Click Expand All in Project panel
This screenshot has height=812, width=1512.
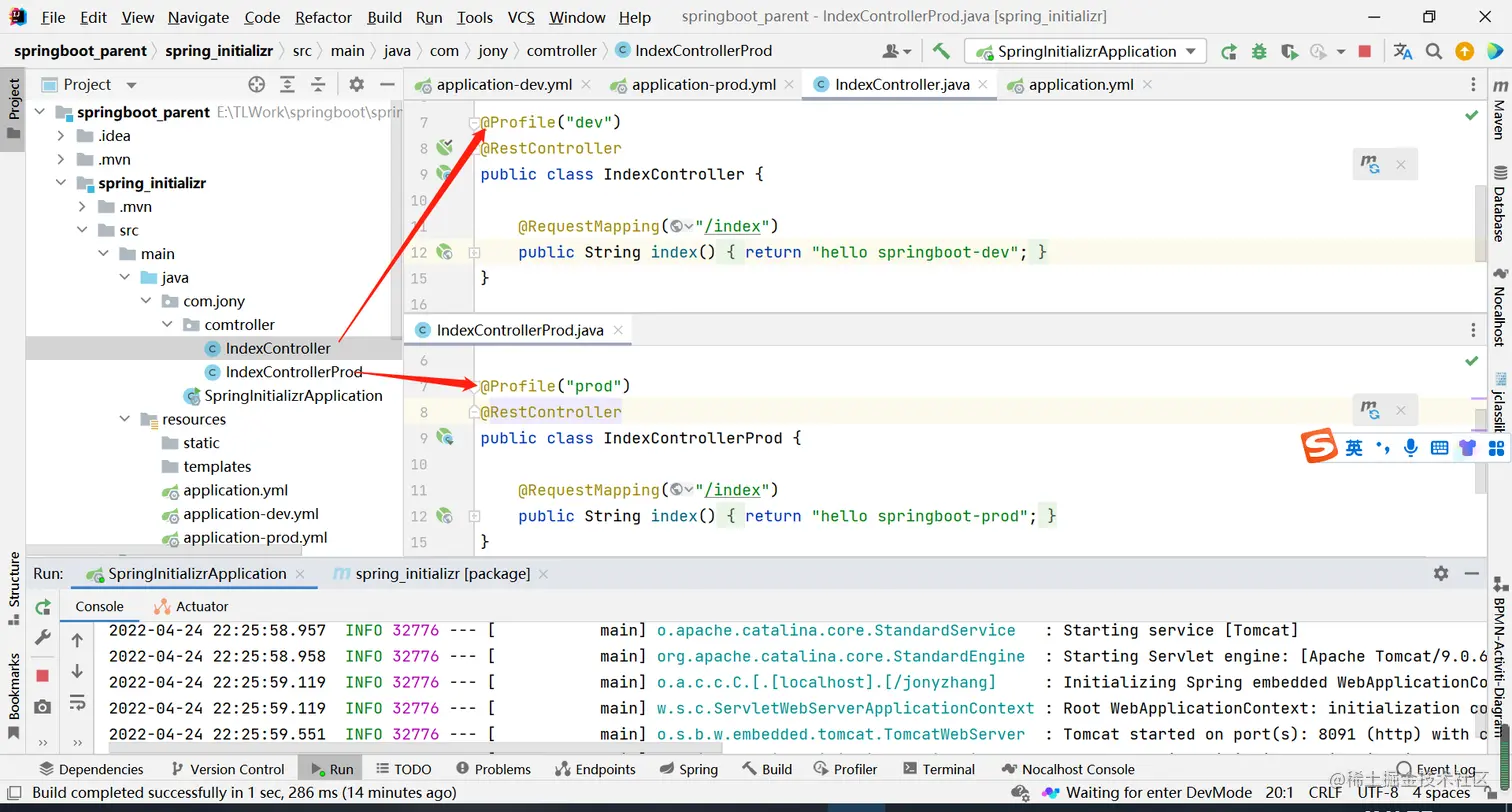pos(287,85)
